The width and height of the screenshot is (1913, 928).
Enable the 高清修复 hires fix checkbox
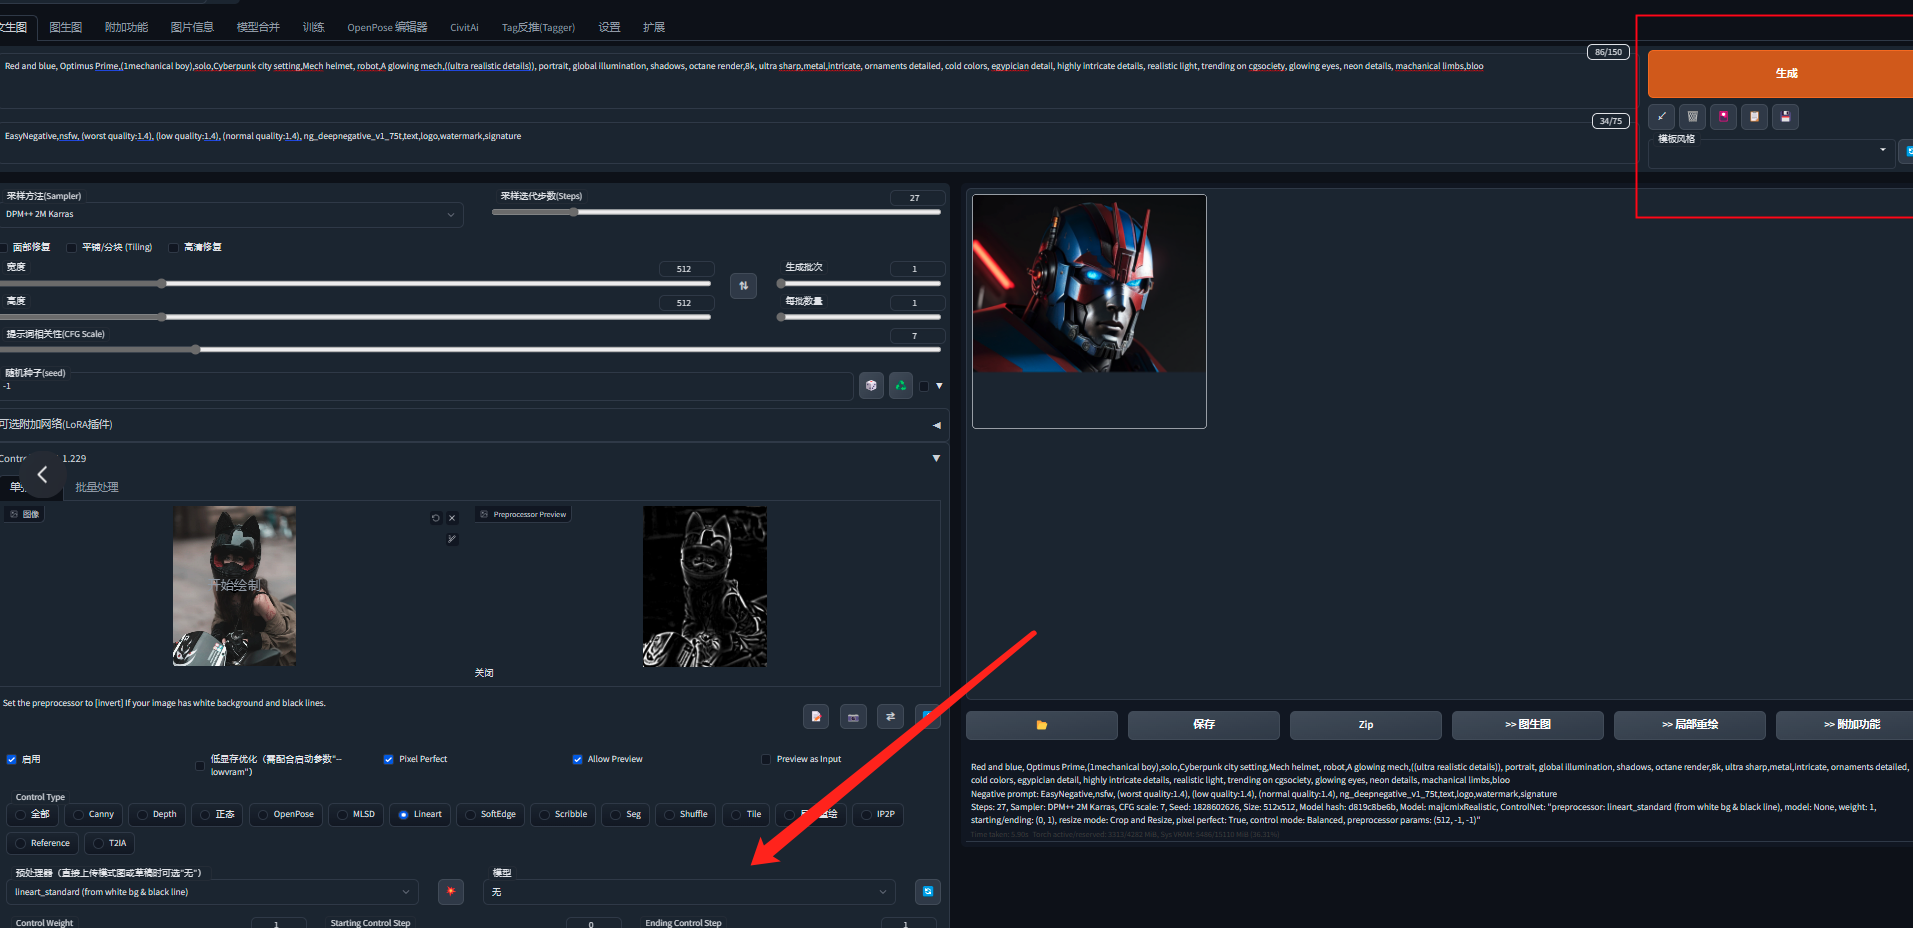pos(174,248)
